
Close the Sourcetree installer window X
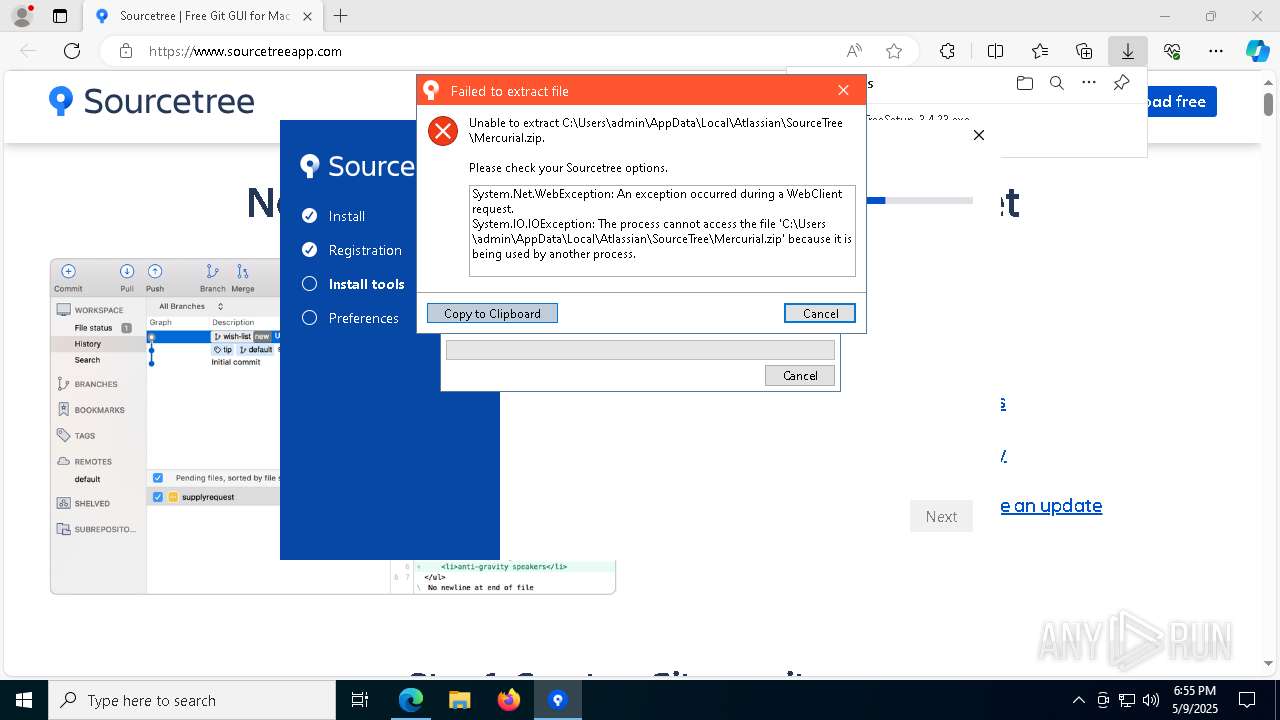point(979,135)
